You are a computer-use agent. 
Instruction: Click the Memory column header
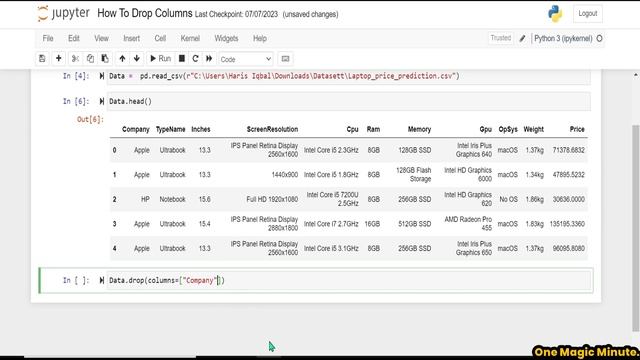pos(419,129)
